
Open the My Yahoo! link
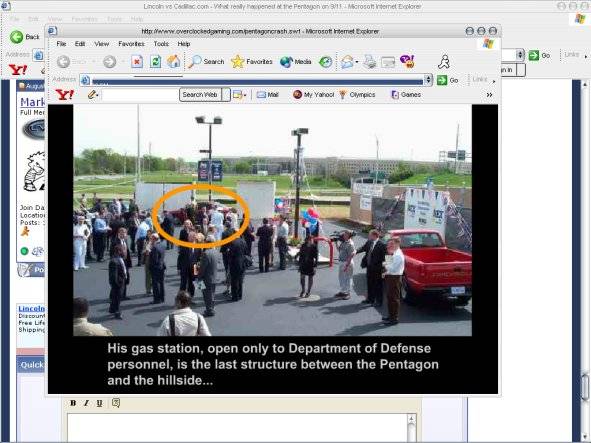(314, 95)
